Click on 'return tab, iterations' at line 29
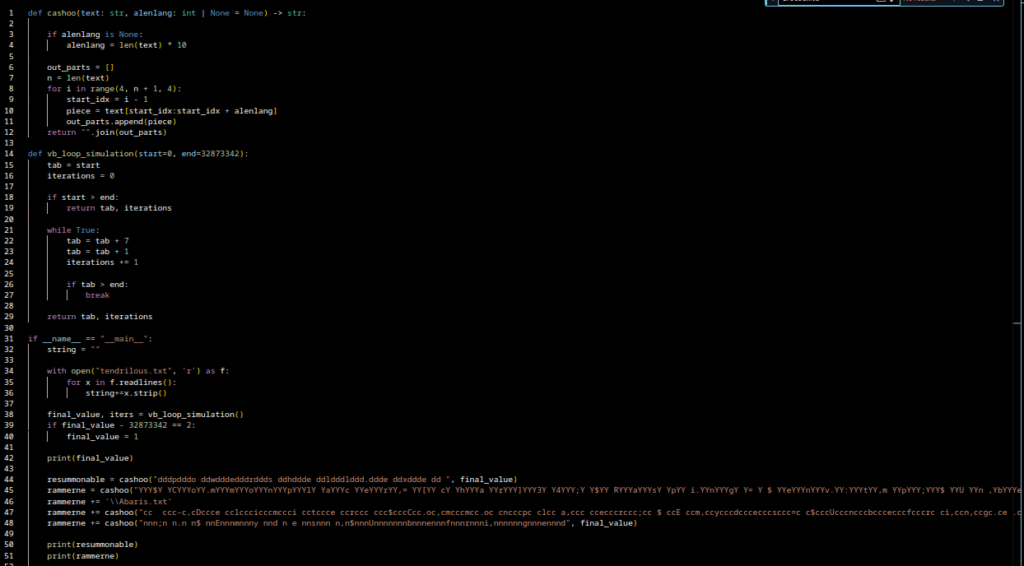1024x566 pixels. pos(99,316)
